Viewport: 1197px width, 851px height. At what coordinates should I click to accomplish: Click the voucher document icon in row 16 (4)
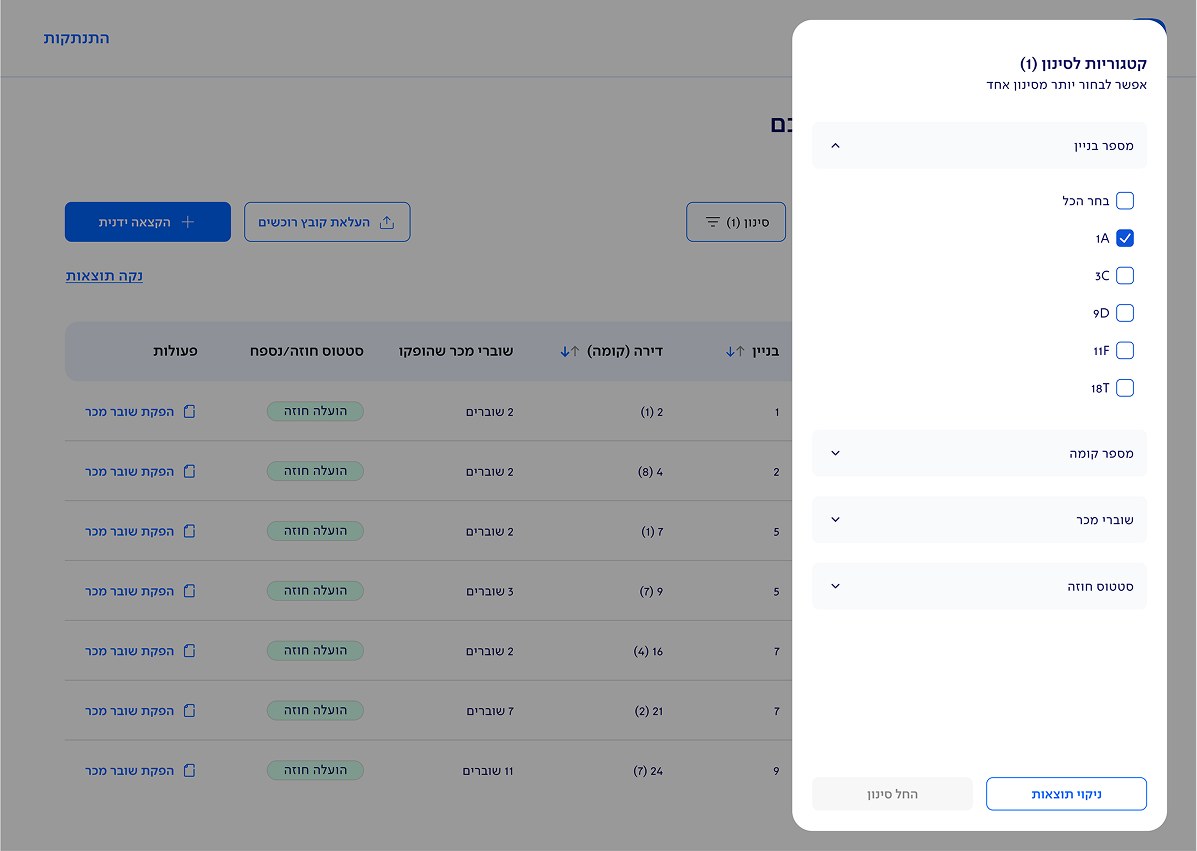tap(190, 650)
